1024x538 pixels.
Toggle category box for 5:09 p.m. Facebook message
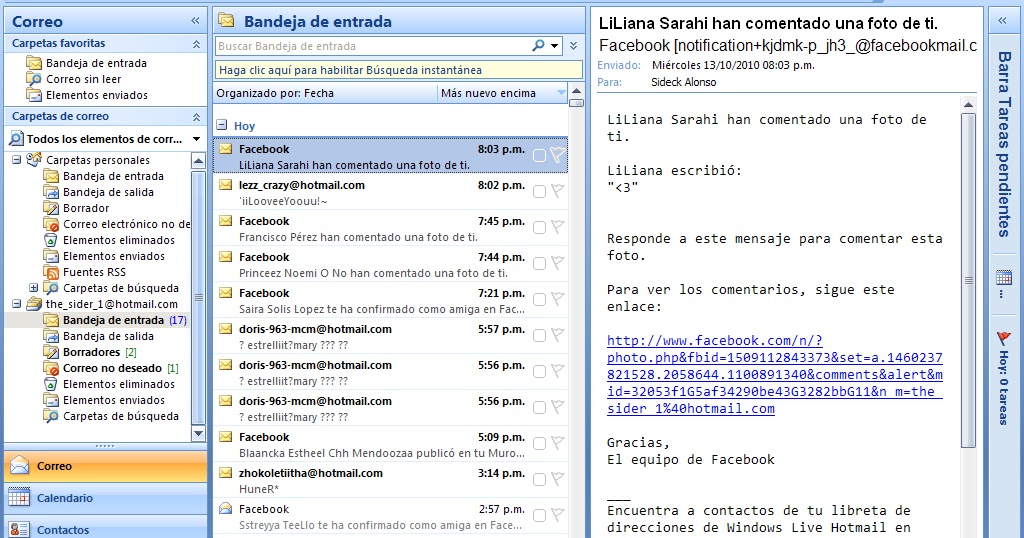coord(539,443)
